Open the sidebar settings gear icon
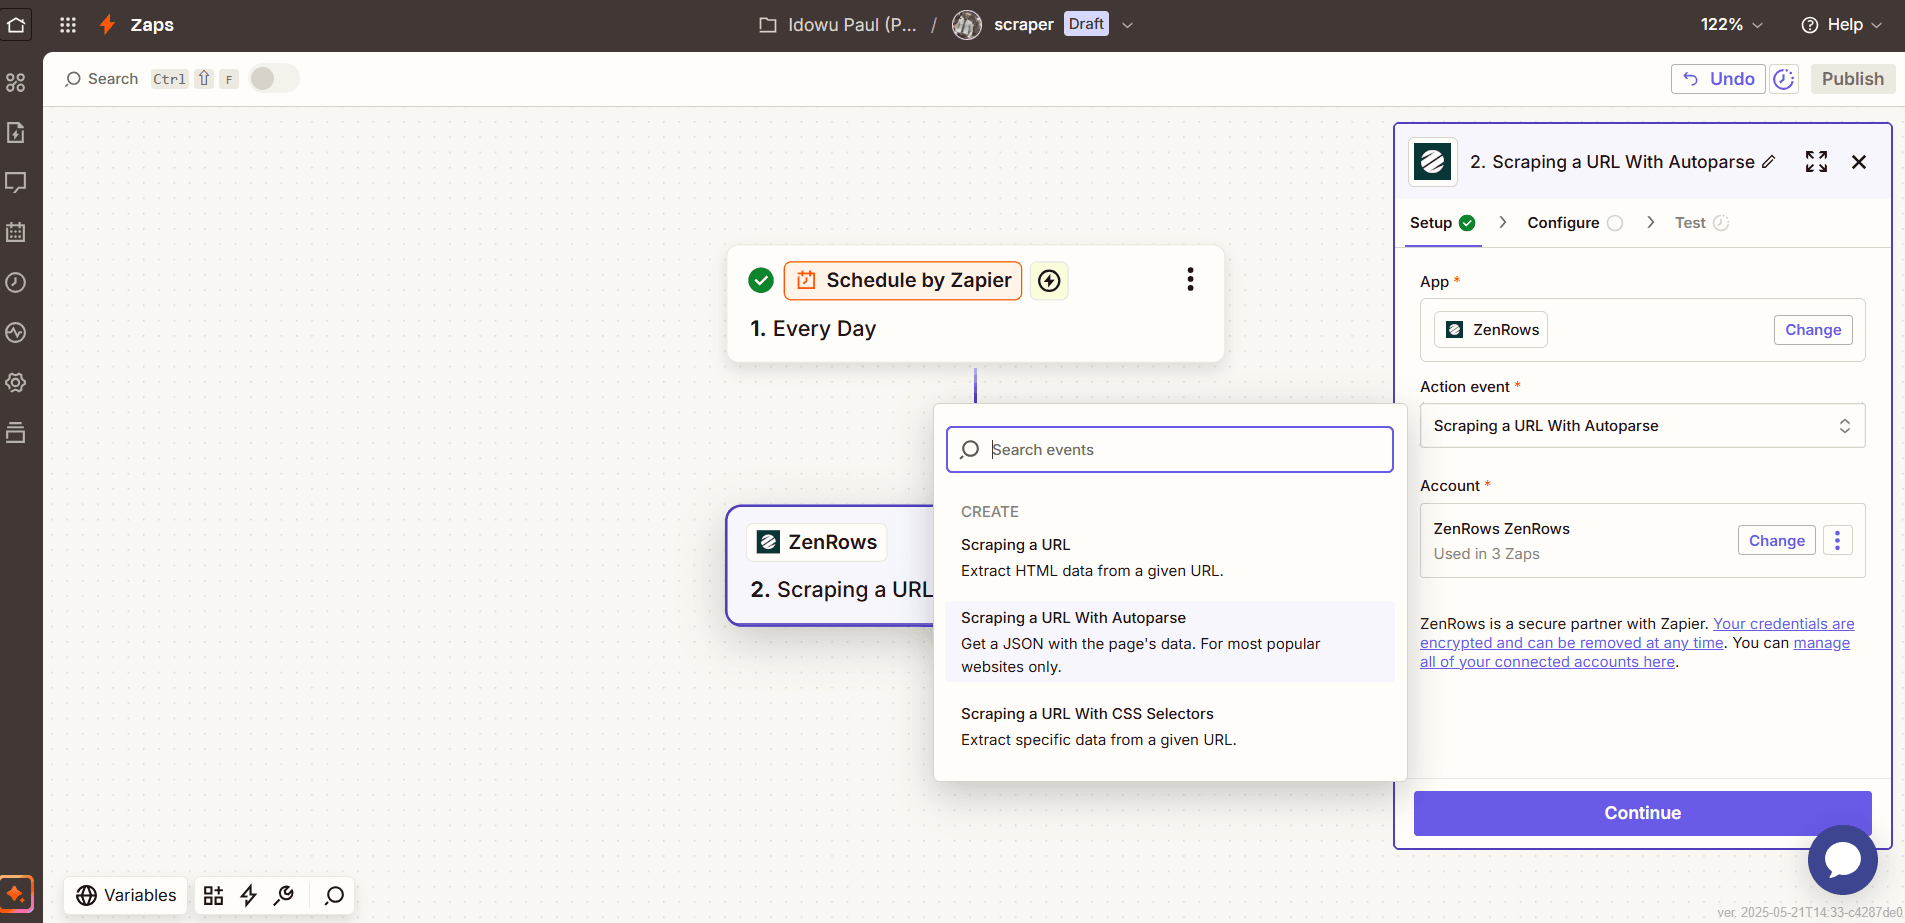The image size is (1905, 923). [16, 382]
